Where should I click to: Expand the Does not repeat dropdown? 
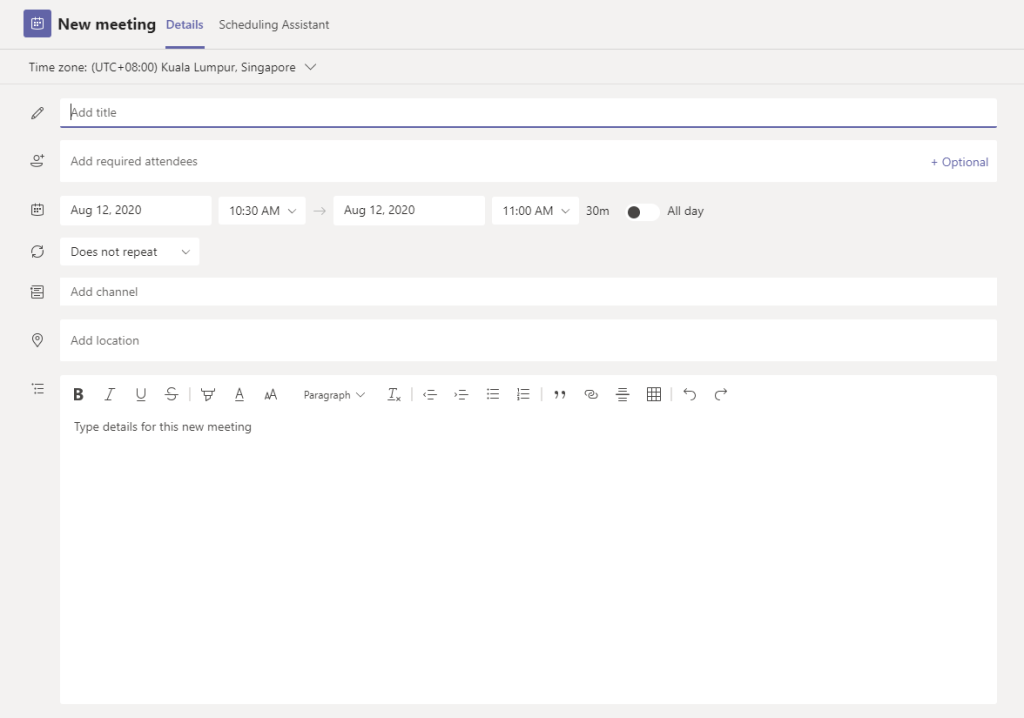tap(129, 252)
